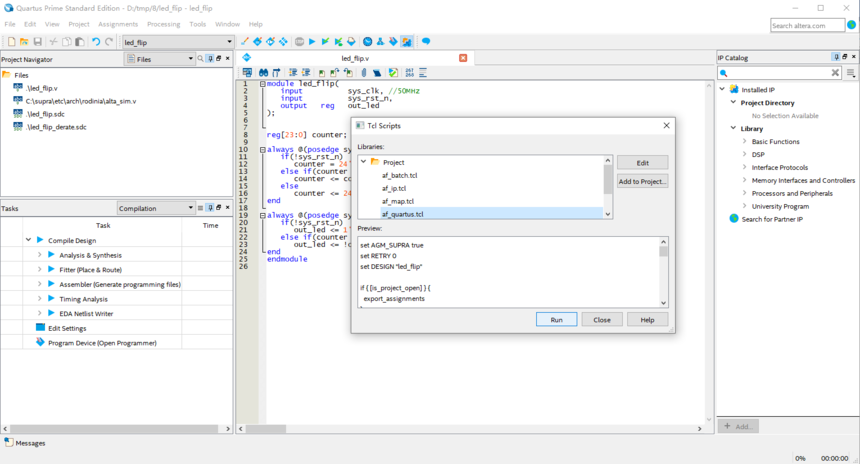Click the paperclip icon in editor toolbar
Viewport: 860px width, 464px height.
(x=364, y=72)
